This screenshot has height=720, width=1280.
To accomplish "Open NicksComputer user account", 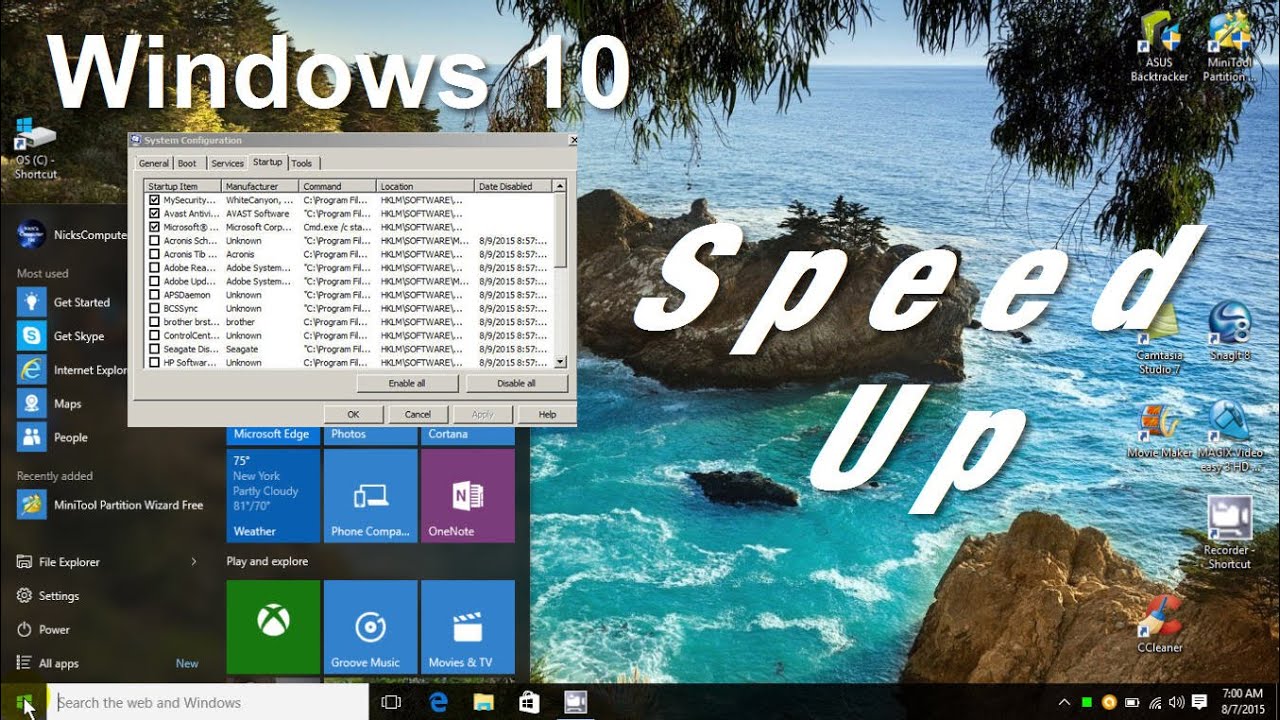I will [x=72, y=235].
